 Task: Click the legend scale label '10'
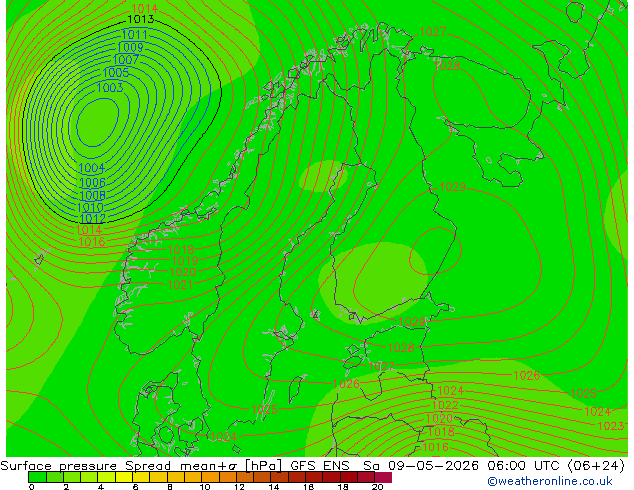(205, 487)
